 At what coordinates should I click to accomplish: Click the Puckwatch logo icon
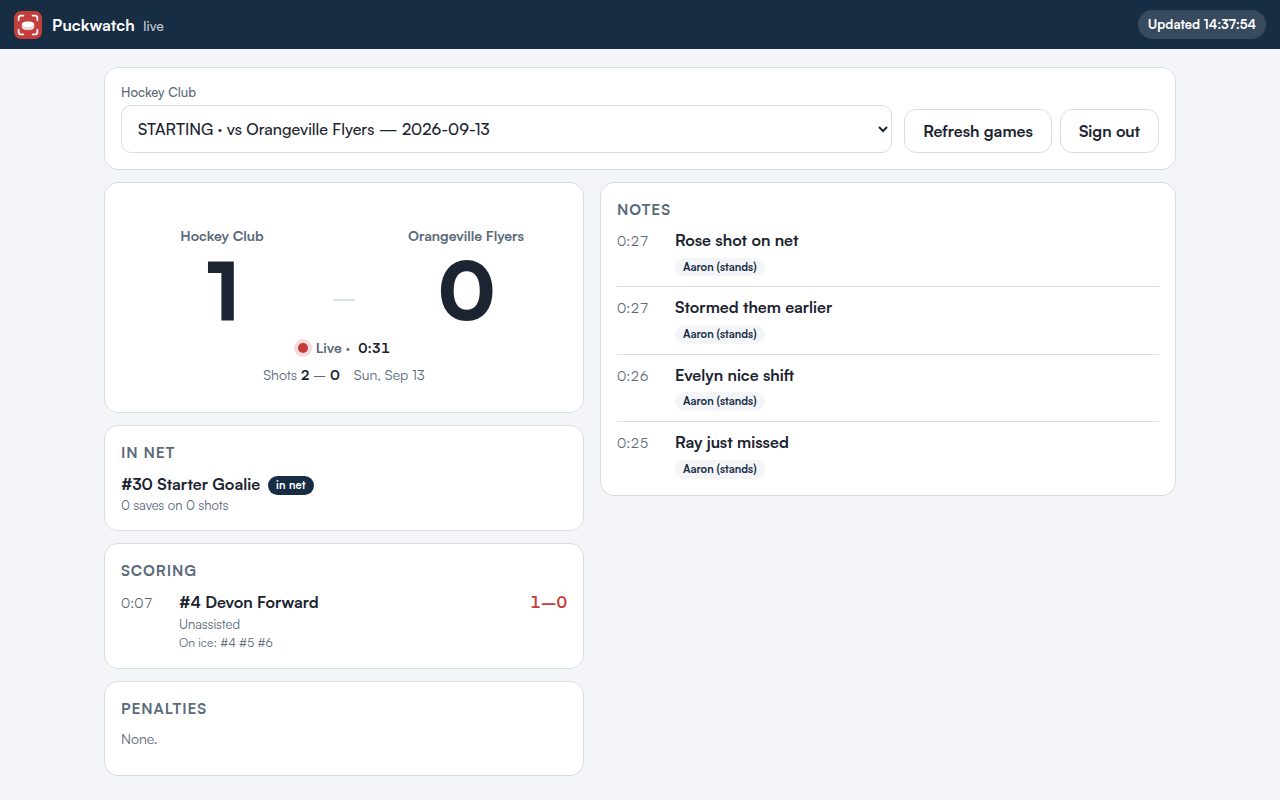[x=28, y=25]
